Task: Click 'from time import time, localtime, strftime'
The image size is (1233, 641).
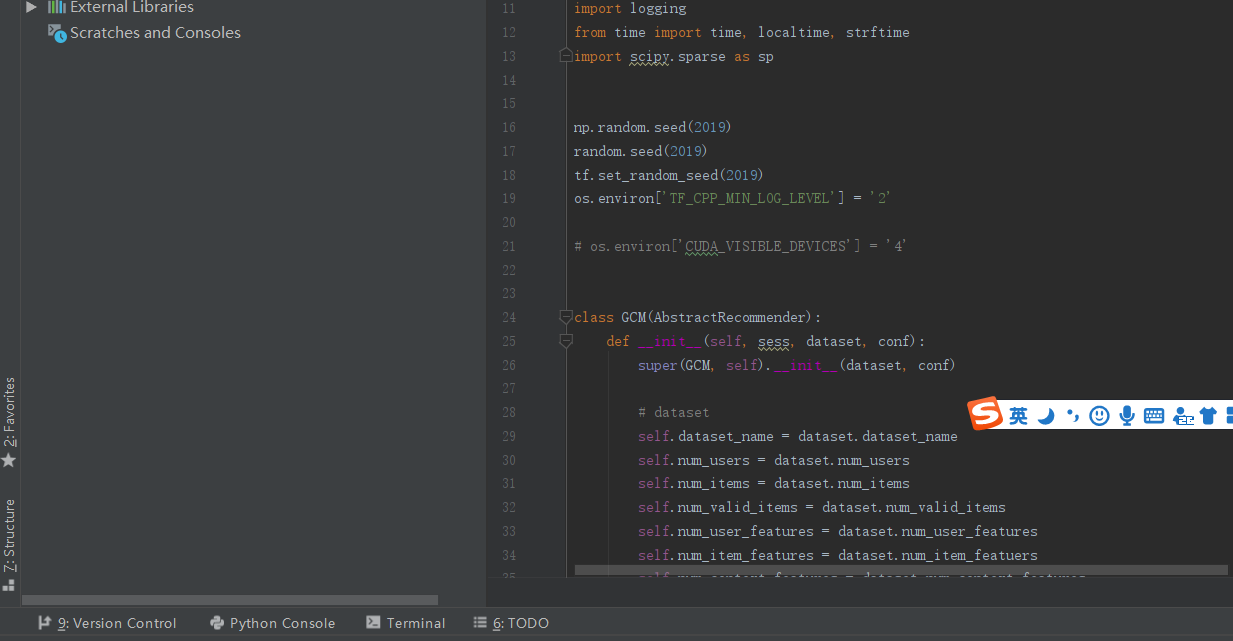Action: point(741,32)
